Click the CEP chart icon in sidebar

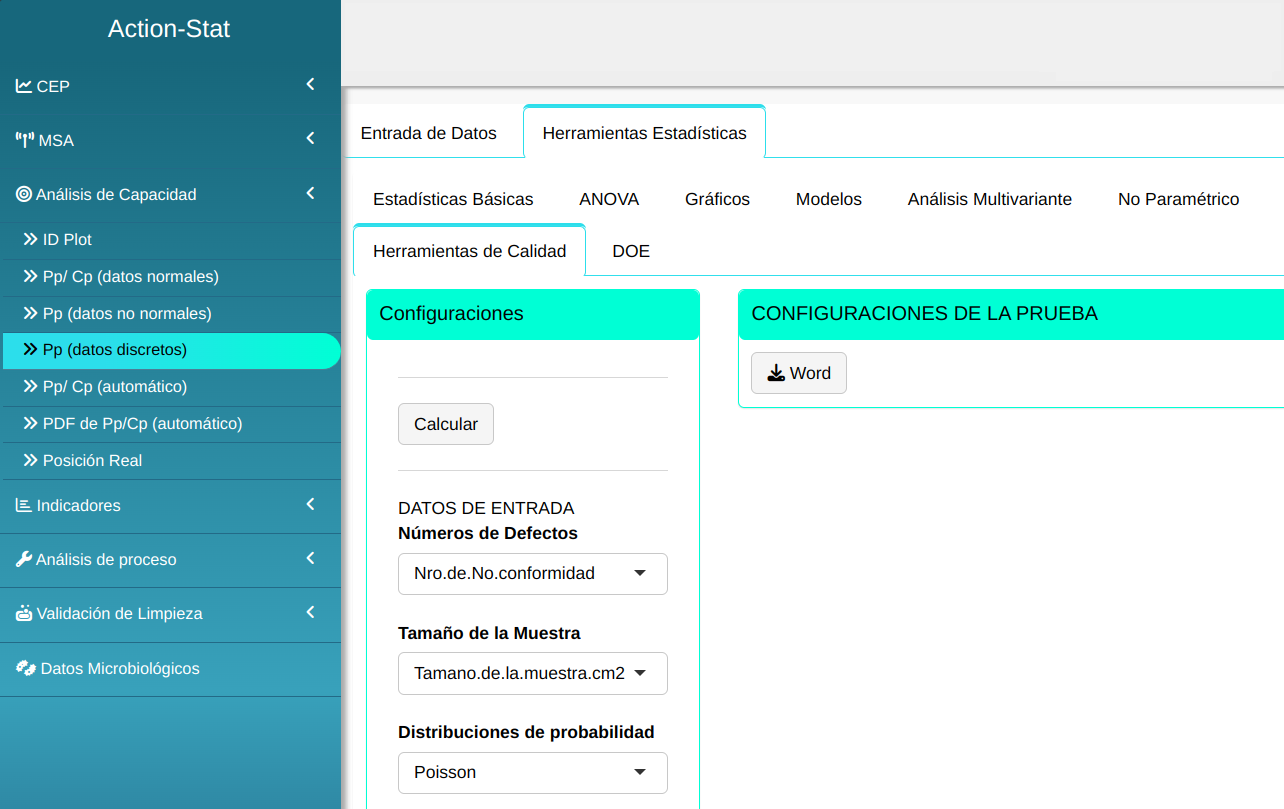pyautogui.click(x=24, y=86)
